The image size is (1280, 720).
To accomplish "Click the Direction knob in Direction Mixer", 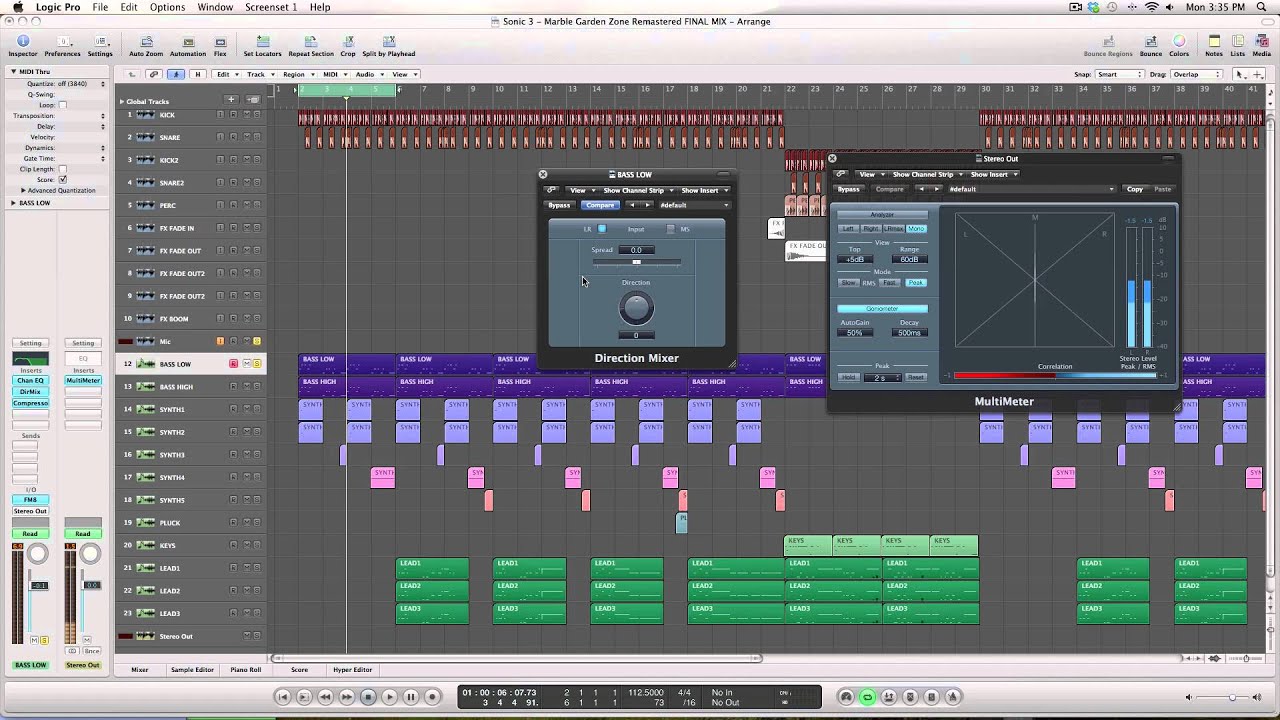I will (x=636, y=308).
